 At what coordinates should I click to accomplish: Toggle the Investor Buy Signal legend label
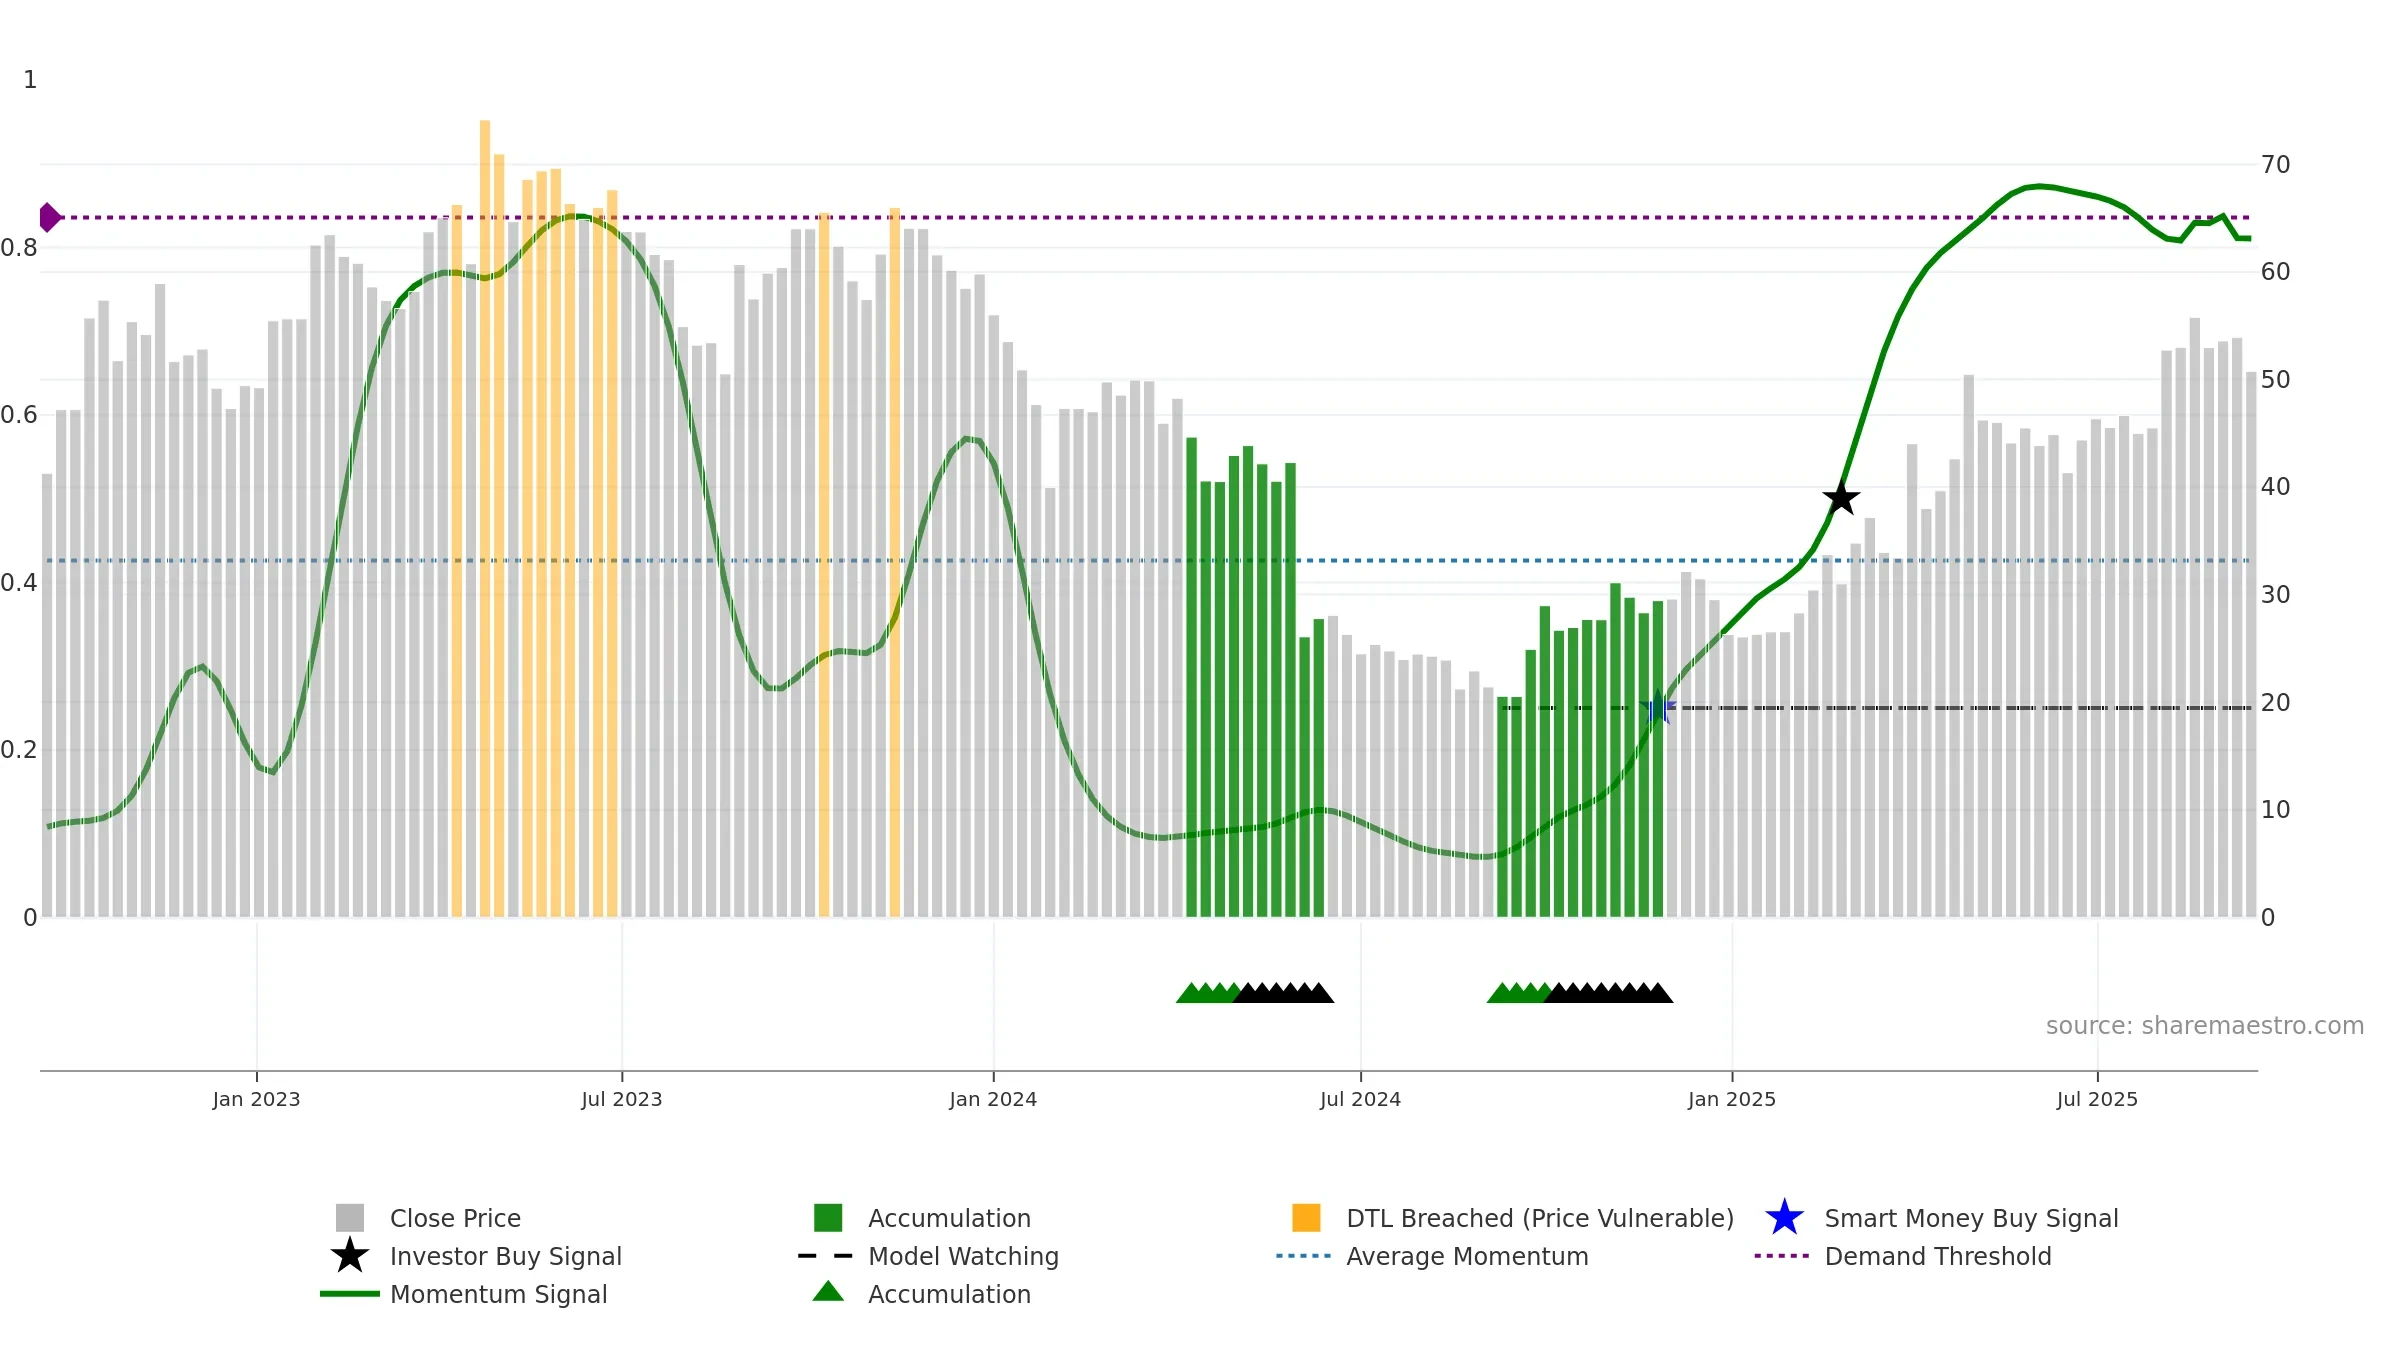(506, 1256)
